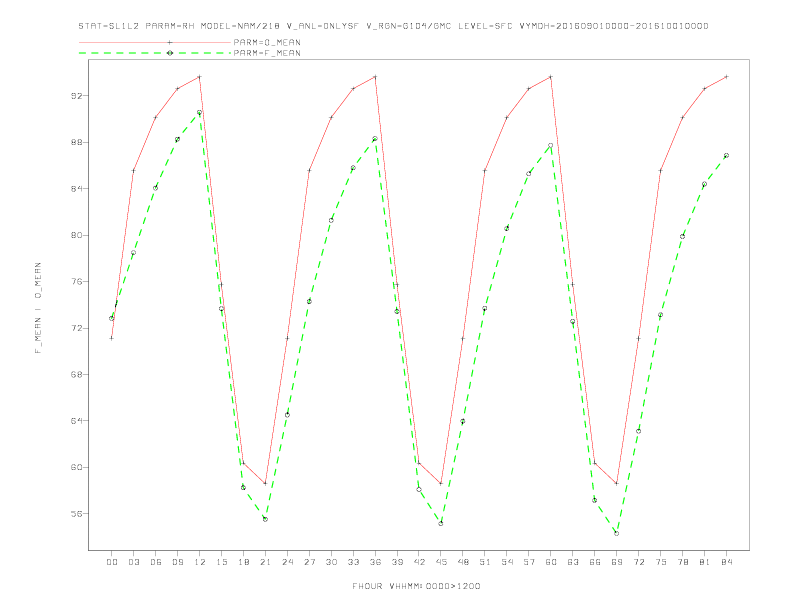
Task: Click the red O_MEAN plus marker at hour 21
Action: click(265, 483)
